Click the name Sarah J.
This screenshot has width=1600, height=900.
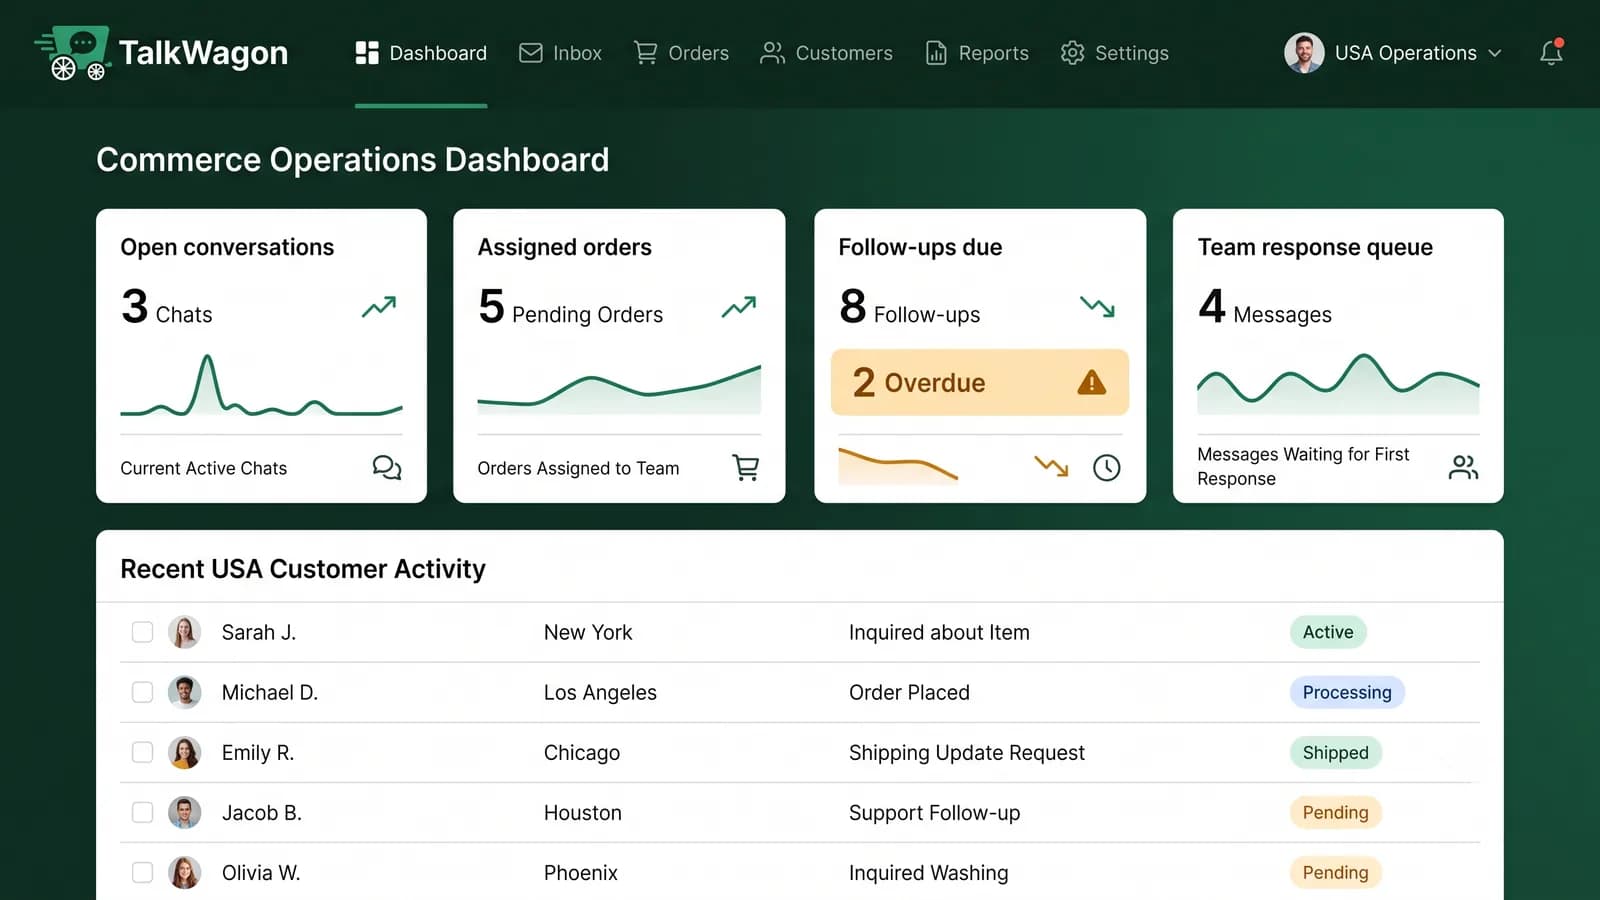[x=259, y=632]
